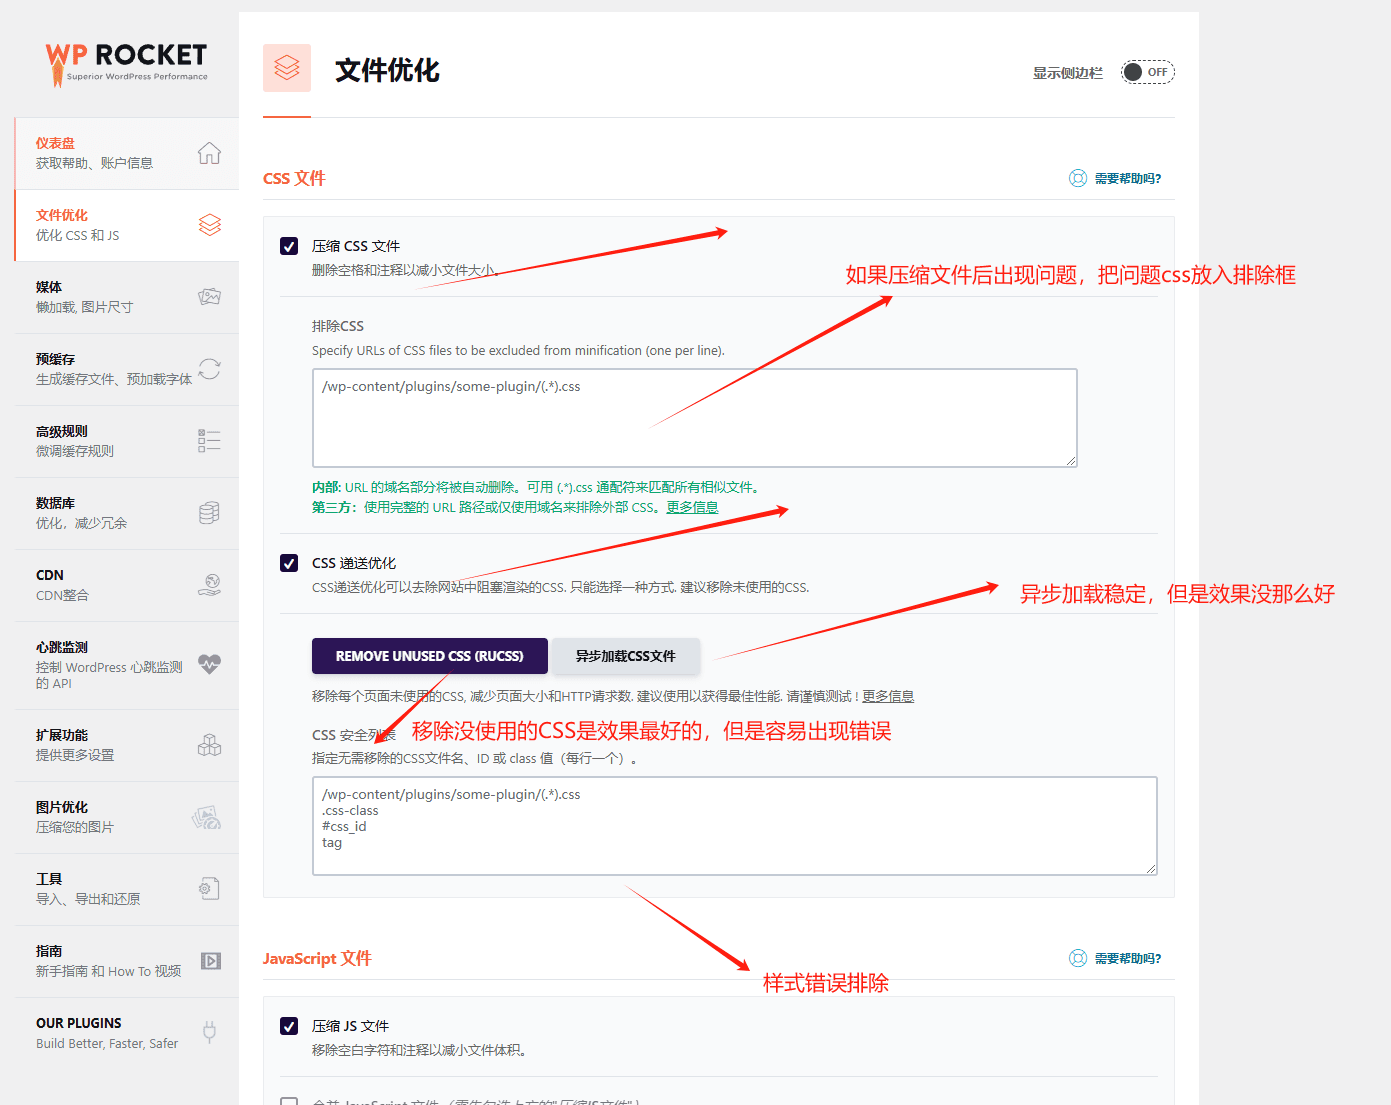Viewport: 1391px width, 1105px height.
Task: Choose the 异步加载CSS文件 button
Action: [625, 656]
